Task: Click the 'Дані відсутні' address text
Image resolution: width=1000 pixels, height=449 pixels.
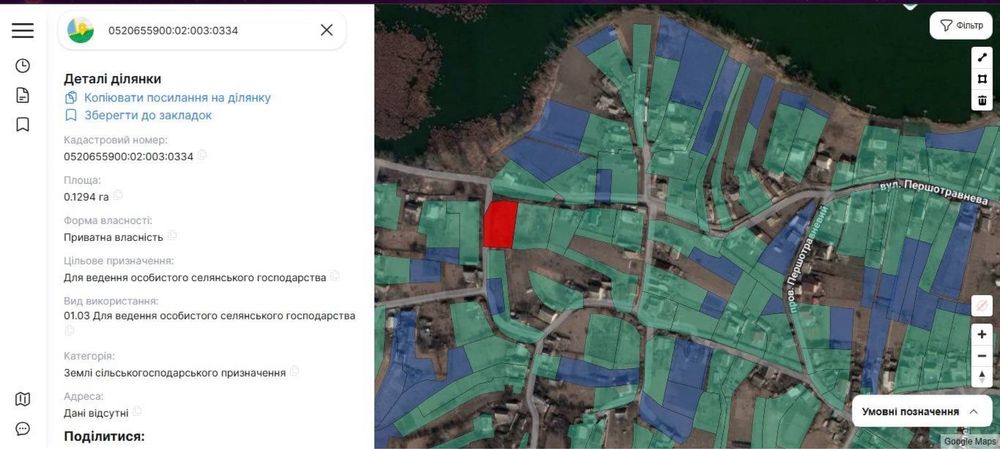Action: click(x=96, y=413)
